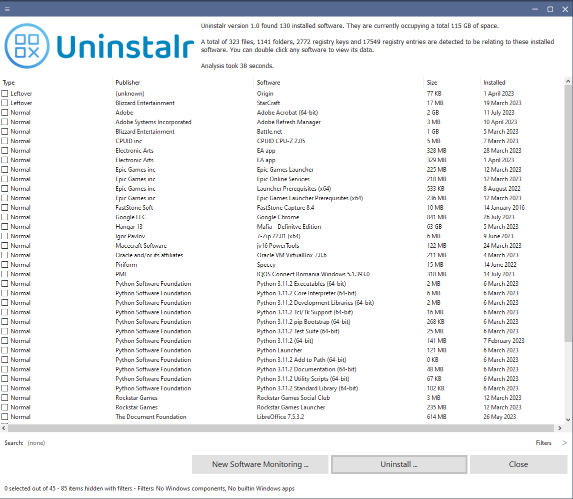The width and height of the screenshot is (573, 499).
Task: Open the Filters options
Action: [543, 443]
